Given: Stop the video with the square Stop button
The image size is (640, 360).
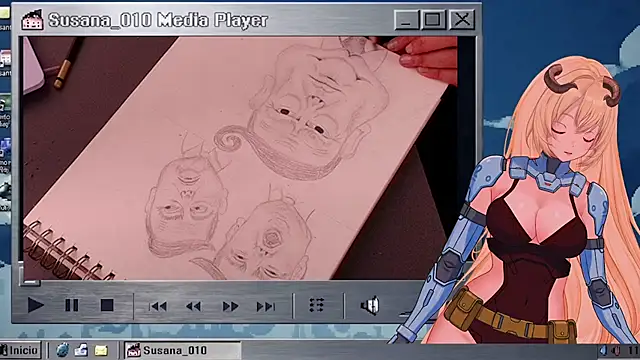Looking at the screenshot, I should (x=107, y=305).
